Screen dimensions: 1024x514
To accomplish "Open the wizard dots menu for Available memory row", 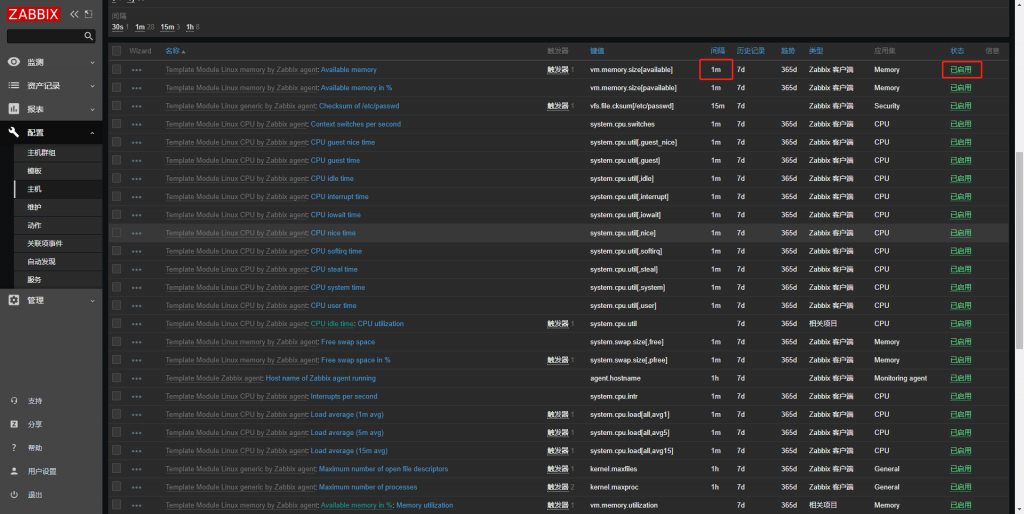I will point(136,70).
